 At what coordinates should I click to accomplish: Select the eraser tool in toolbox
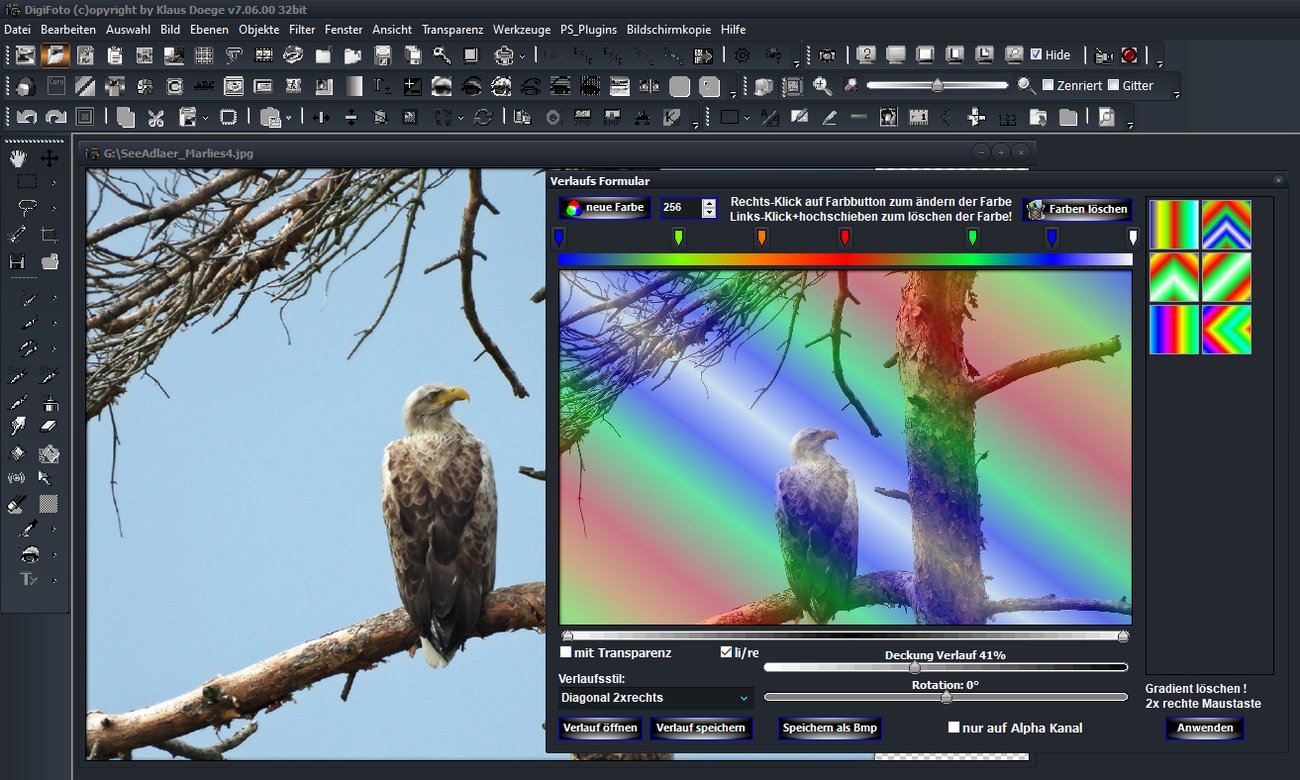point(49,427)
